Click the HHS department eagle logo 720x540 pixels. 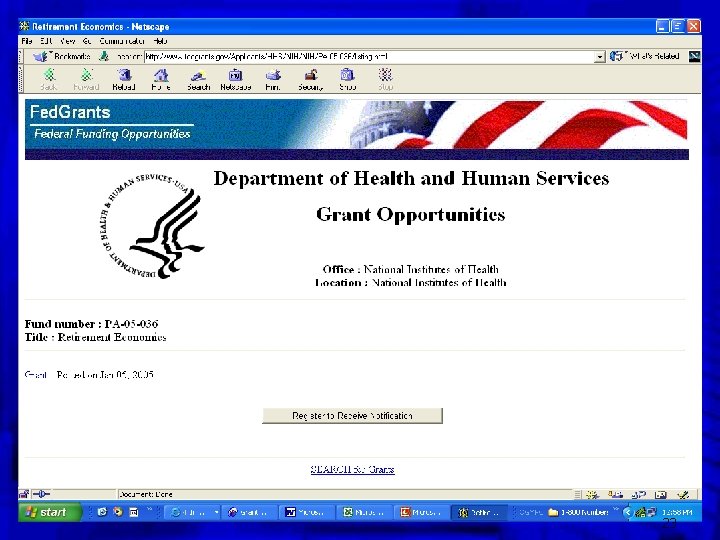152,227
